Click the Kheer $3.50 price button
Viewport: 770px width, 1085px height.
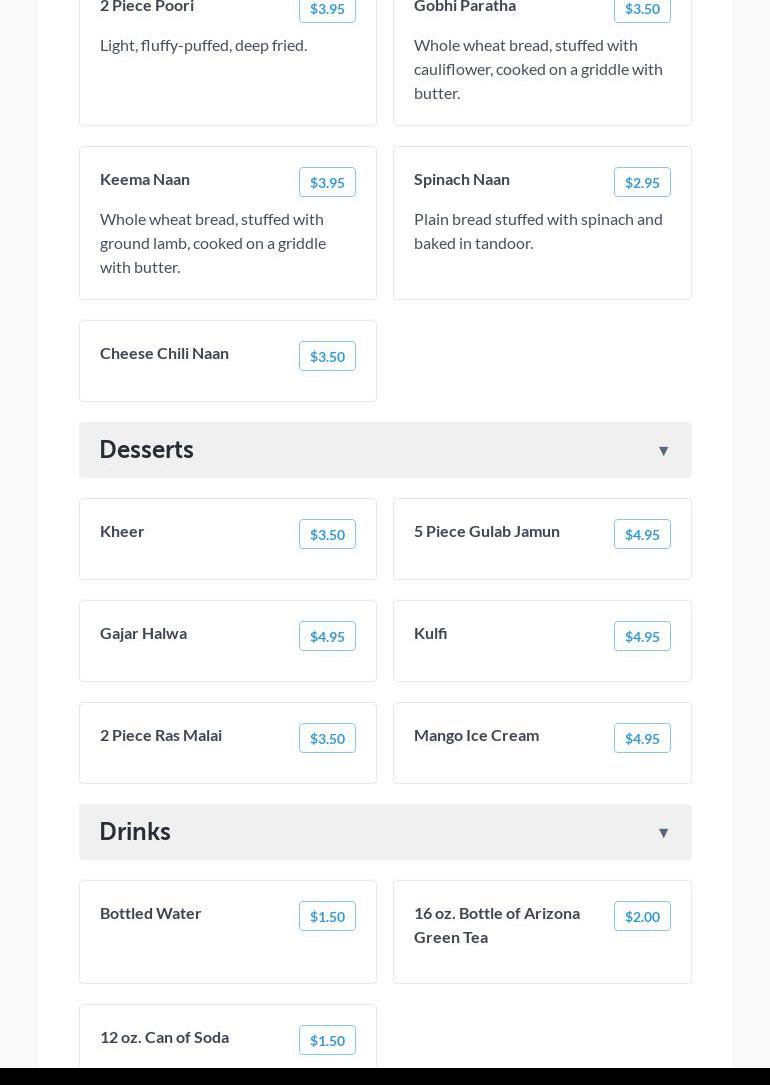327,534
